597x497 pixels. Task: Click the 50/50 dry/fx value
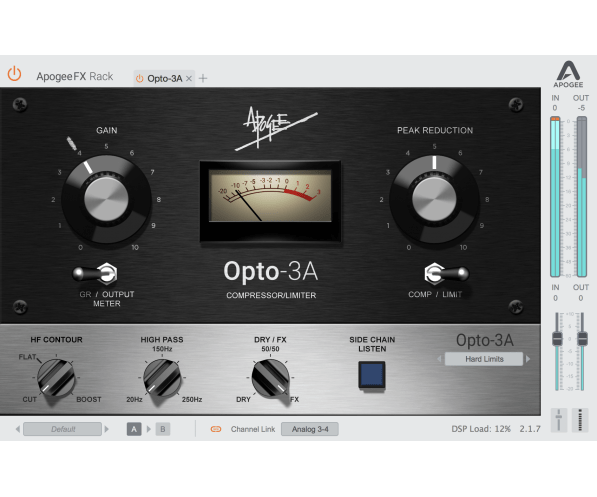pyautogui.click(x=270, y=349)
